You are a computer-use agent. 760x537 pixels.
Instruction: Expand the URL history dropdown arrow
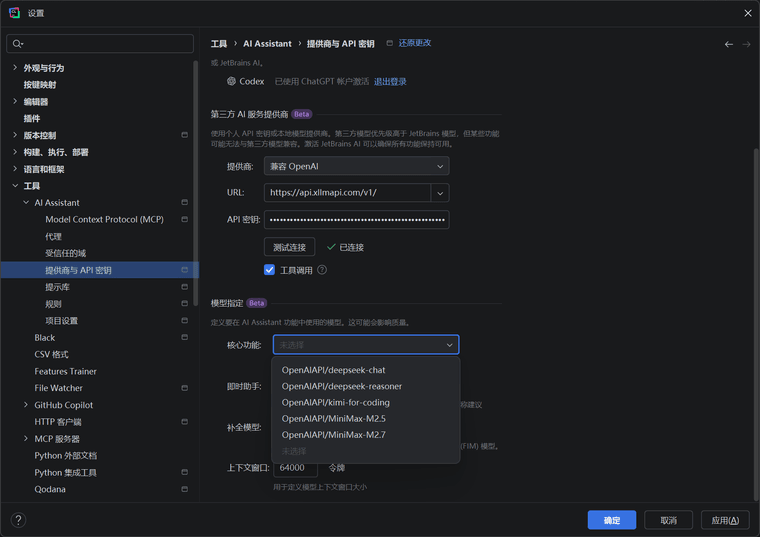(x=440, y=193)
